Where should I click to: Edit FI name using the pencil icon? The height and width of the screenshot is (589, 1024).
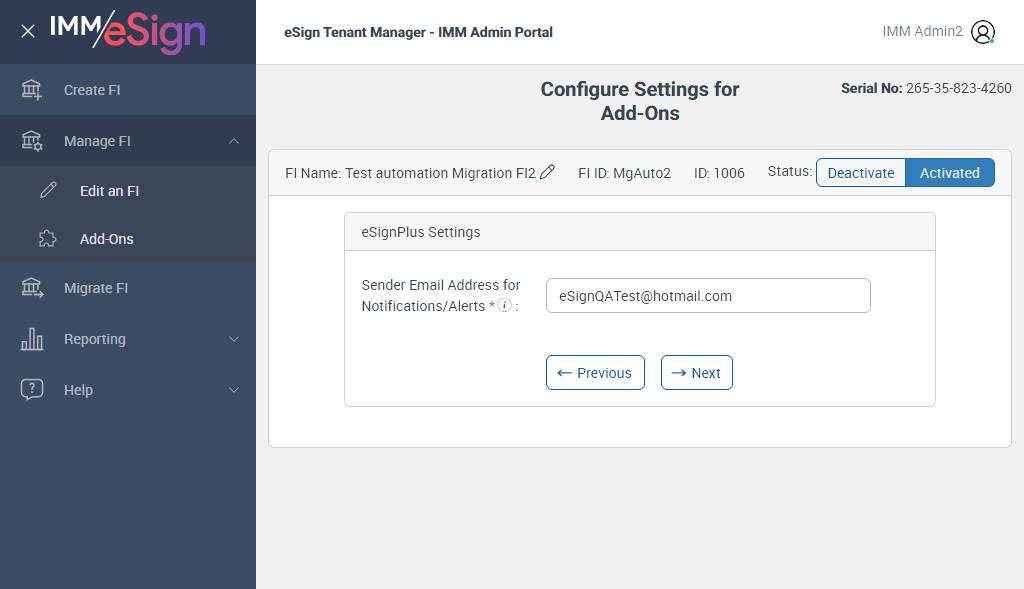coord(547,172)
